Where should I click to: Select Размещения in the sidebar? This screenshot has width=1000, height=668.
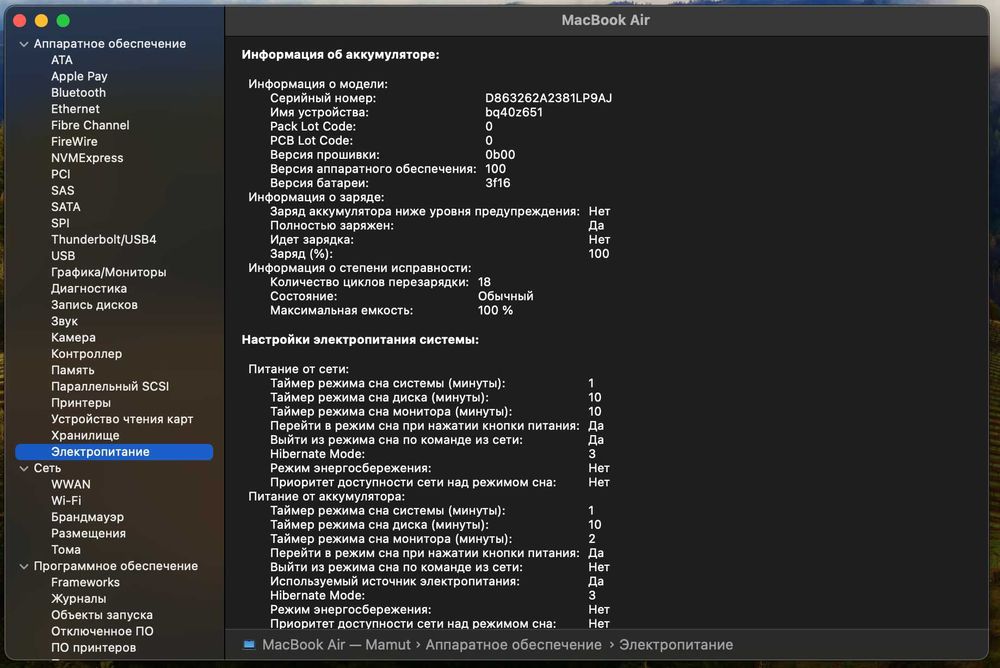88,533
